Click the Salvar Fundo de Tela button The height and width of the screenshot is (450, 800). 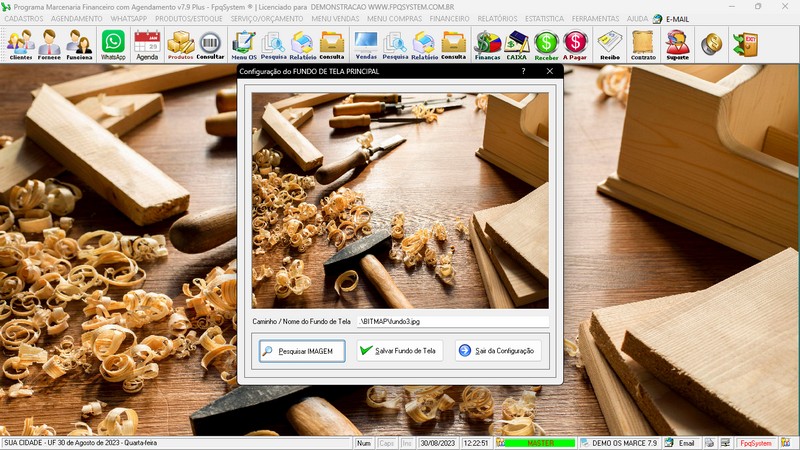[399, 351]
